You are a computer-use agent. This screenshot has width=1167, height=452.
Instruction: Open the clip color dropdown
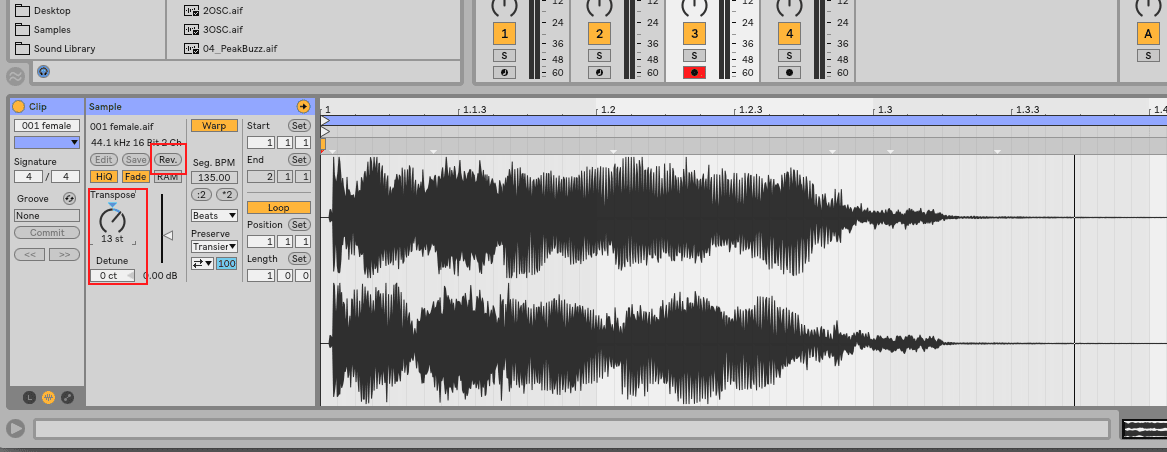coord(46,143)
